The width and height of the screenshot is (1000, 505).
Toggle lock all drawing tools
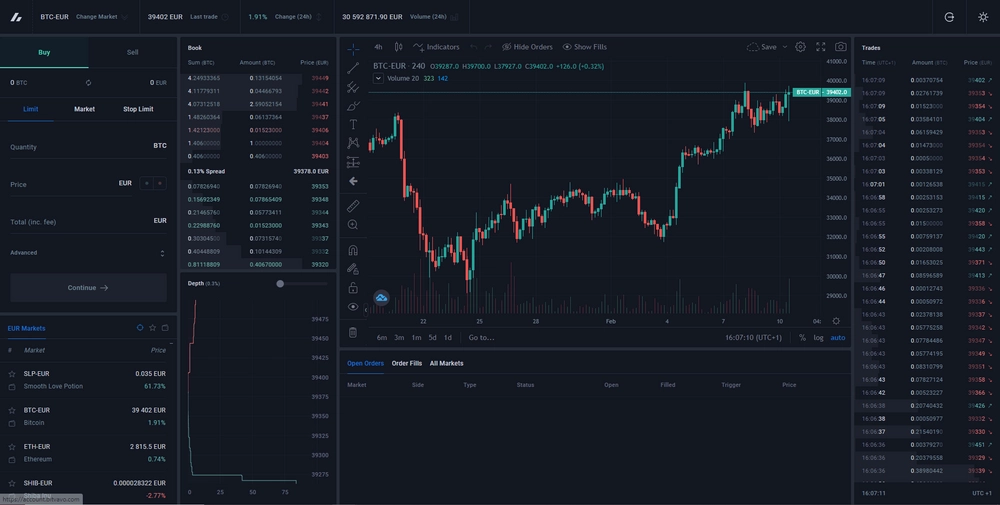click(353, 288)
